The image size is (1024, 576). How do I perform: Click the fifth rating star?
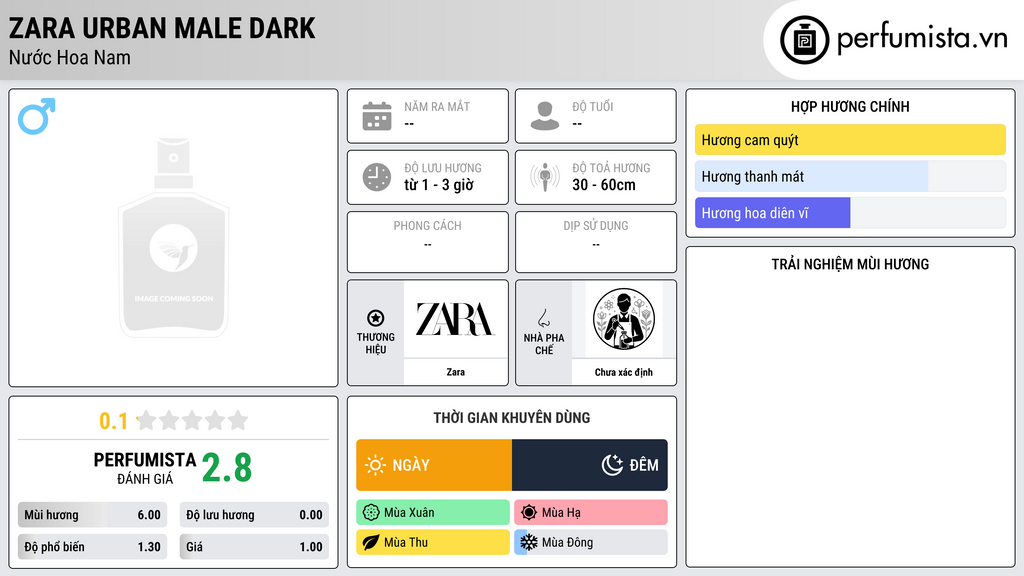pos(238,420)
